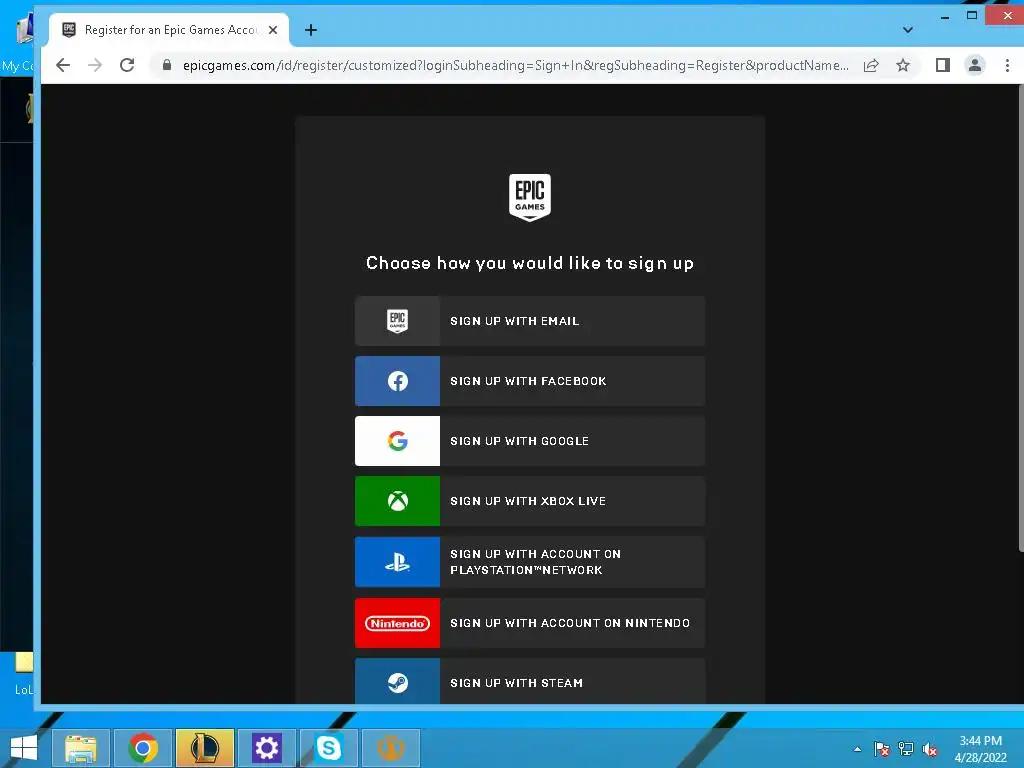1024x768 pixels.
Task: Close the Epic Games register tab
Action: click(273, 30)
